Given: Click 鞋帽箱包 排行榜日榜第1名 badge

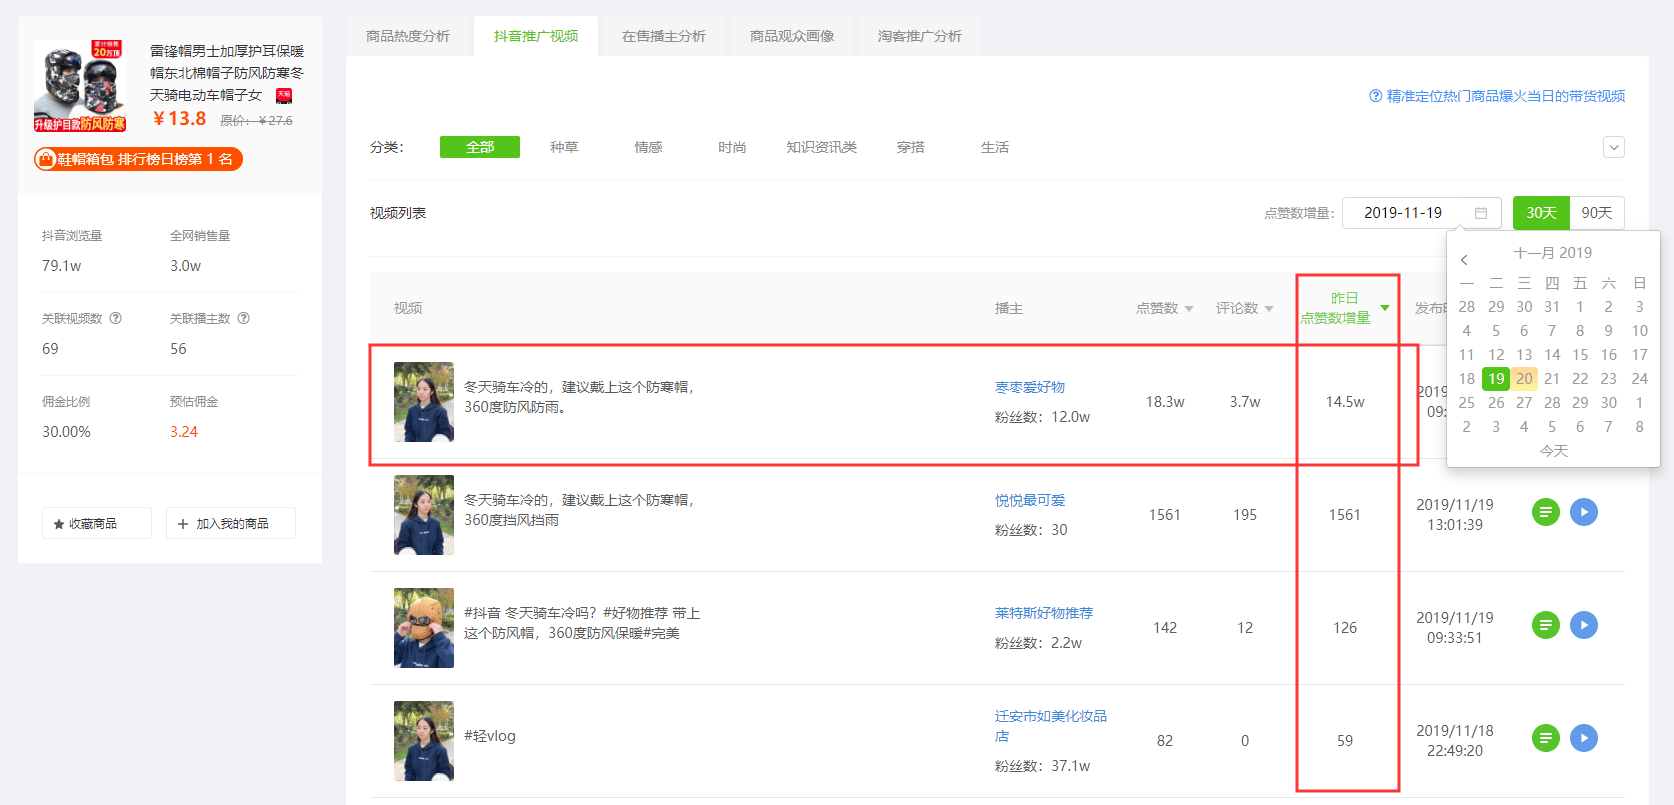Looking at the screenshot, I should tap(138, 159).
